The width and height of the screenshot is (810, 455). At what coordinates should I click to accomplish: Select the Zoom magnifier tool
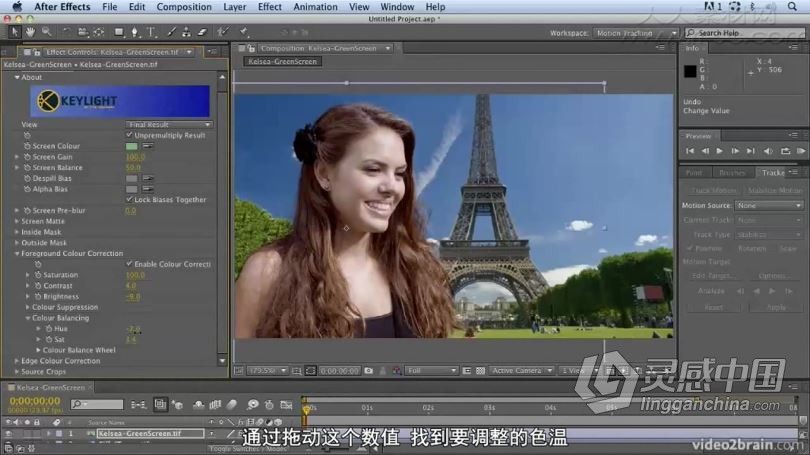[46, 32]
